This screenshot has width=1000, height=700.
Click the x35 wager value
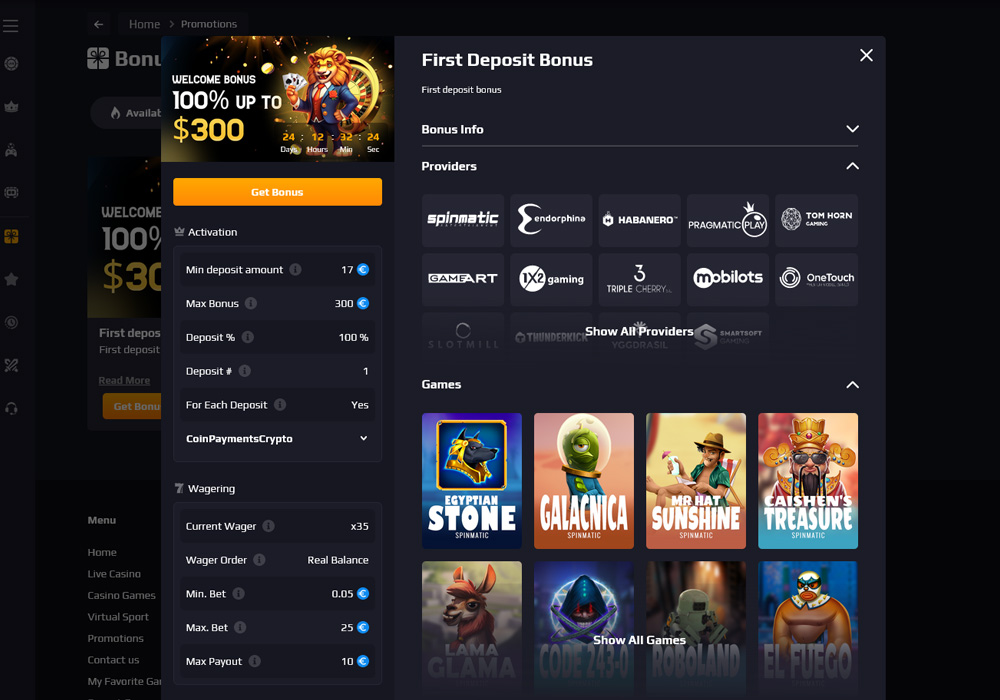[x=360, y=527]
